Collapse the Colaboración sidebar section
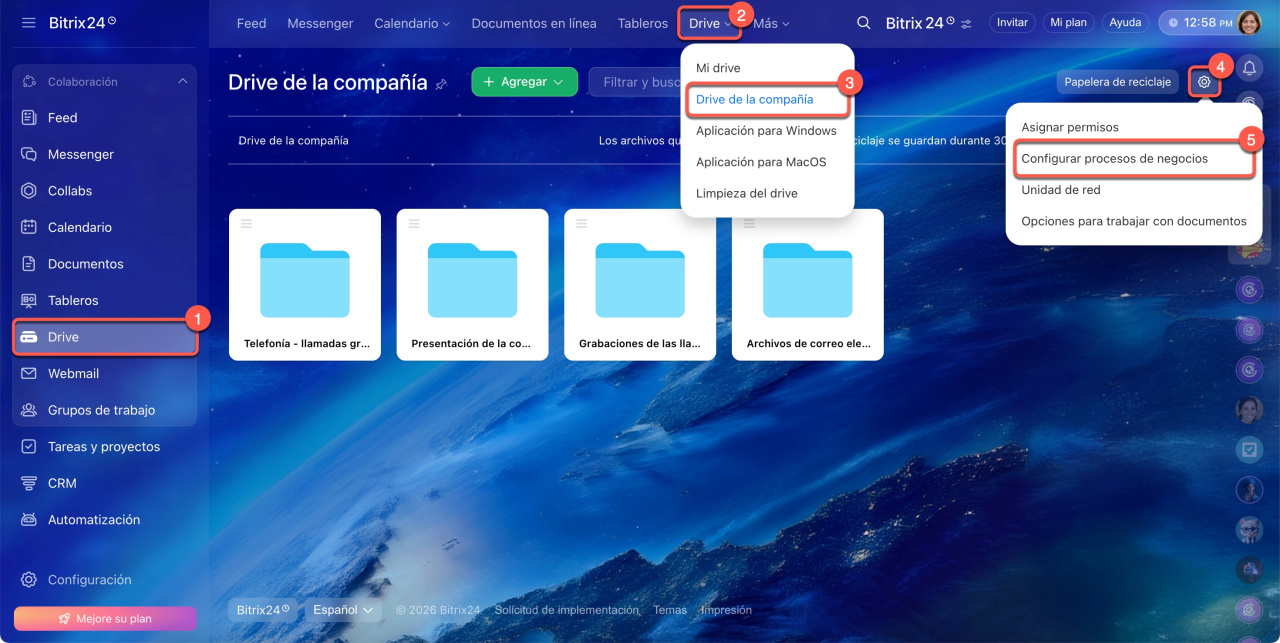This screenshot has width=1280, height=643. pyautogui.click(x=182, y=82)
